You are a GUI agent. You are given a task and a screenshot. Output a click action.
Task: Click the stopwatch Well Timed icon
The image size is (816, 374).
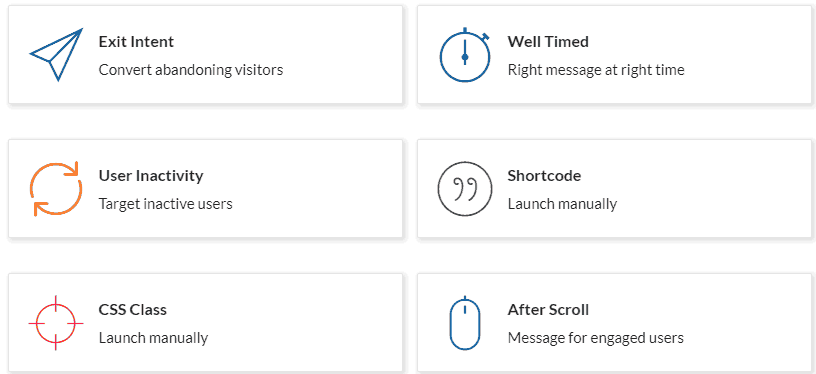pos(465,55)
